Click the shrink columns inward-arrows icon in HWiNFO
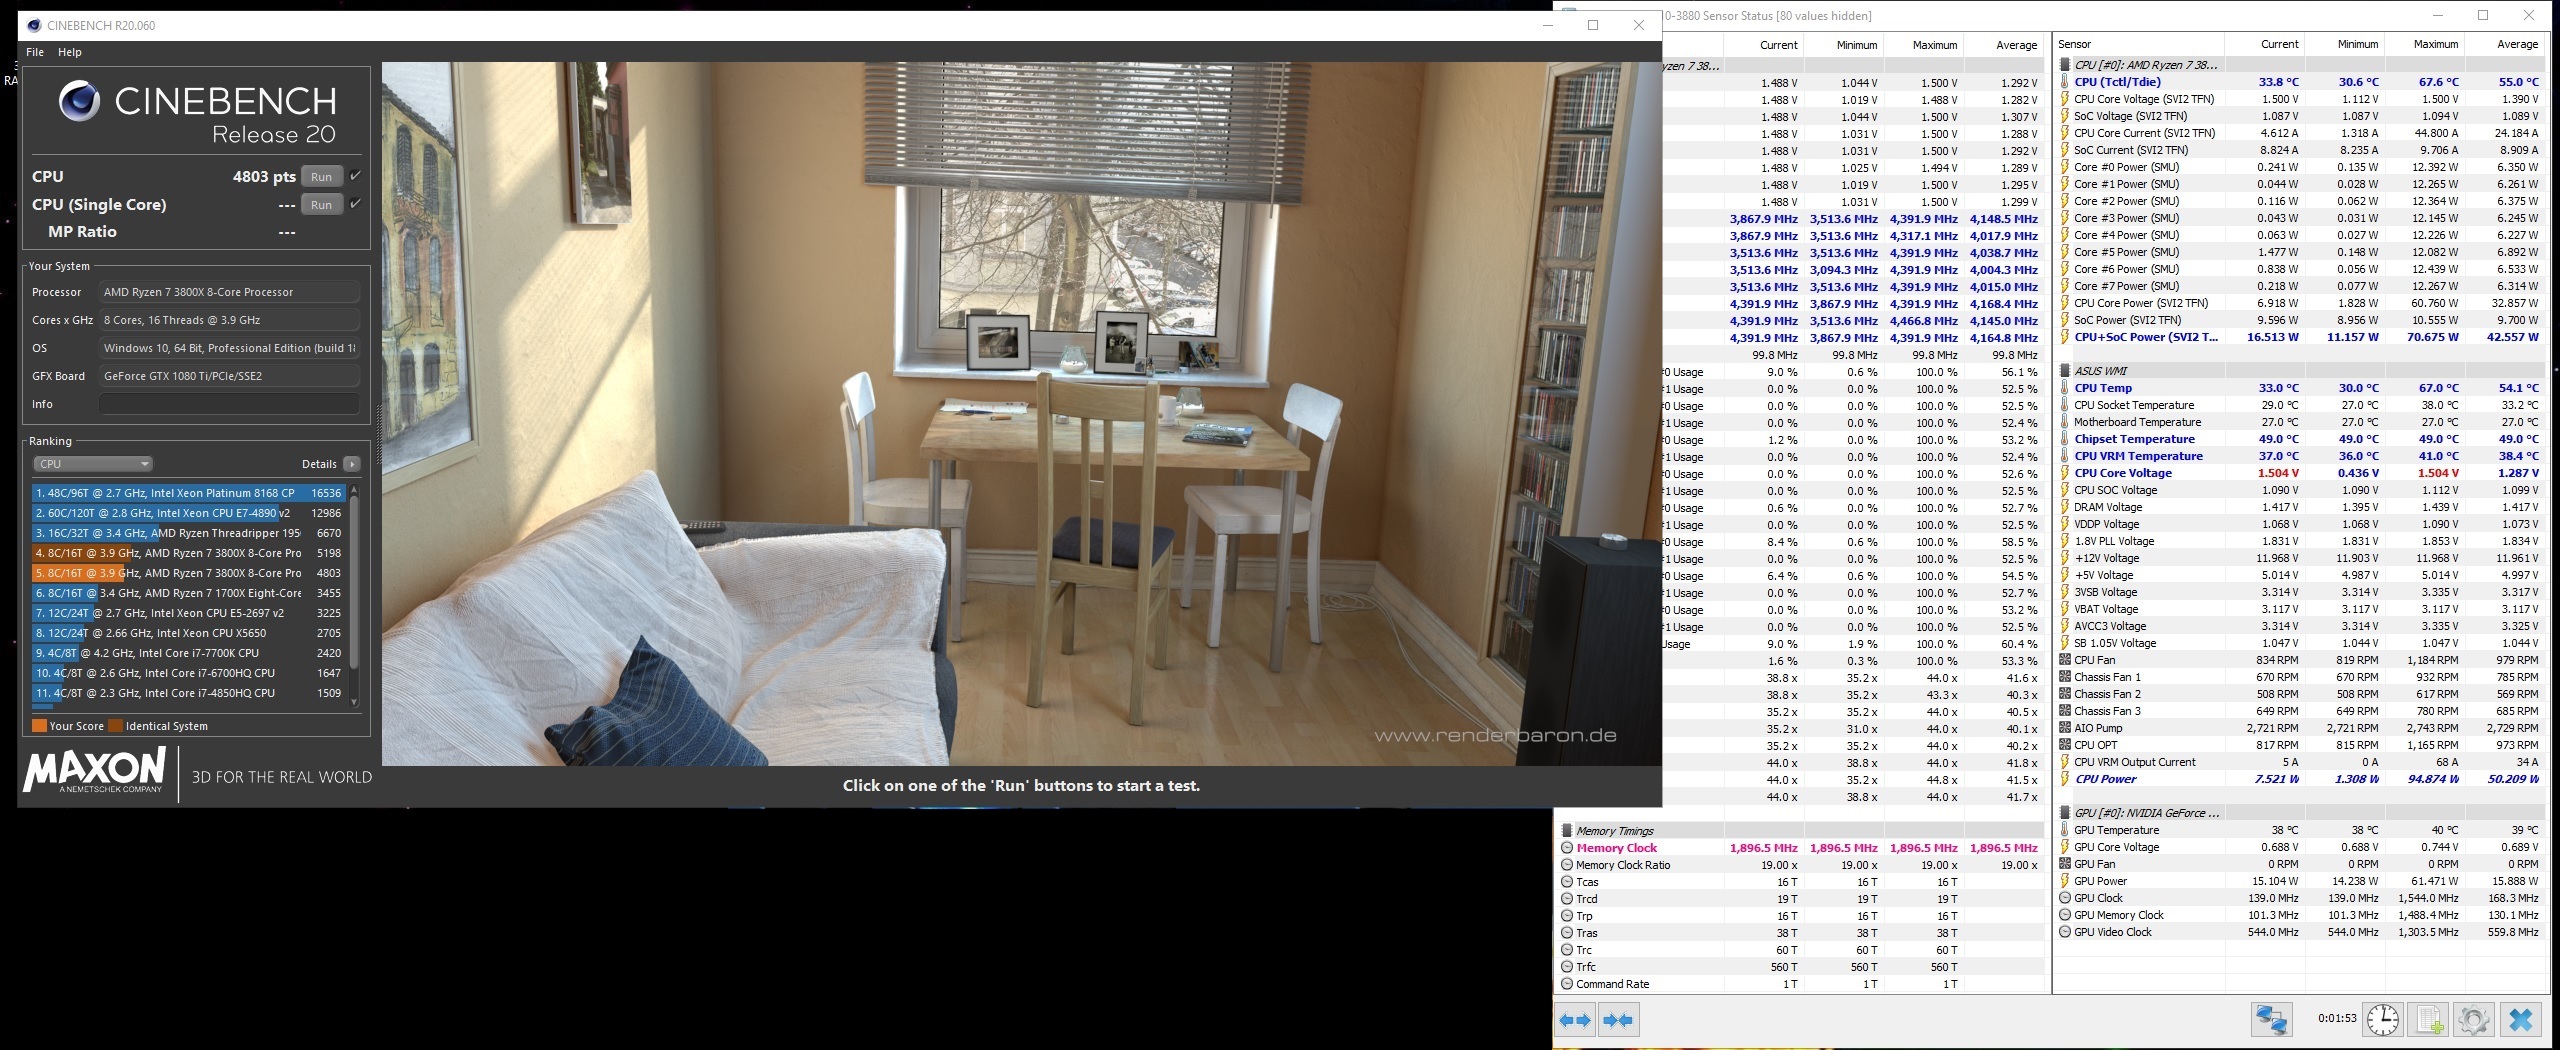2560x1050 pixels. tap(1618, 1020)
